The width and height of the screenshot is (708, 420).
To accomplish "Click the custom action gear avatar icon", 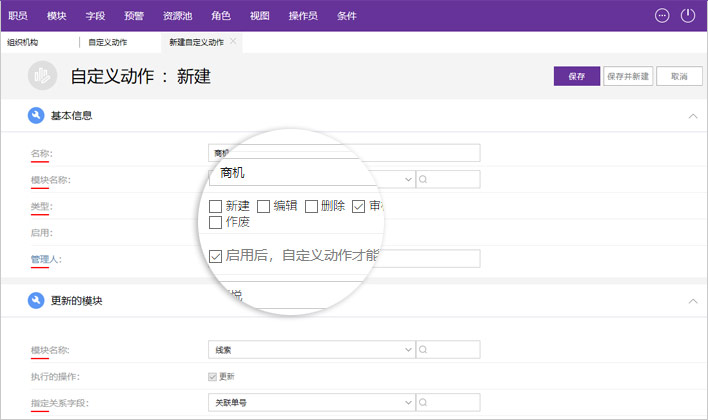I will coord(42,76).
